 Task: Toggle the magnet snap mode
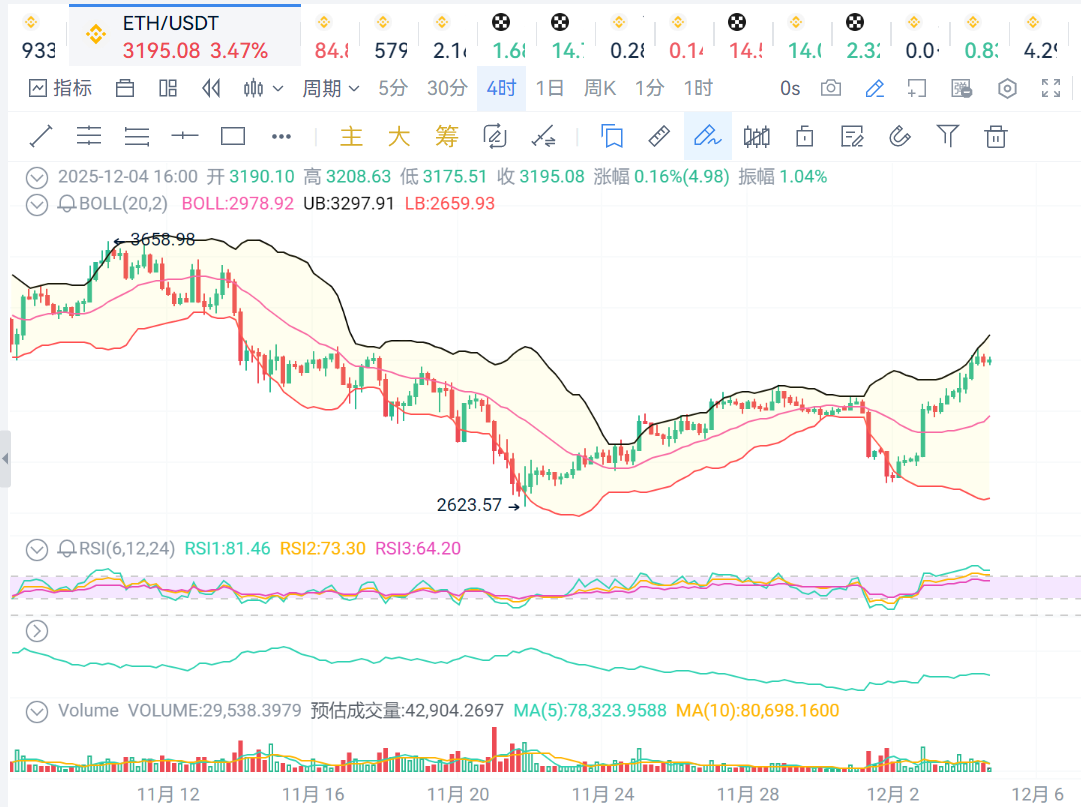(899, 136)
